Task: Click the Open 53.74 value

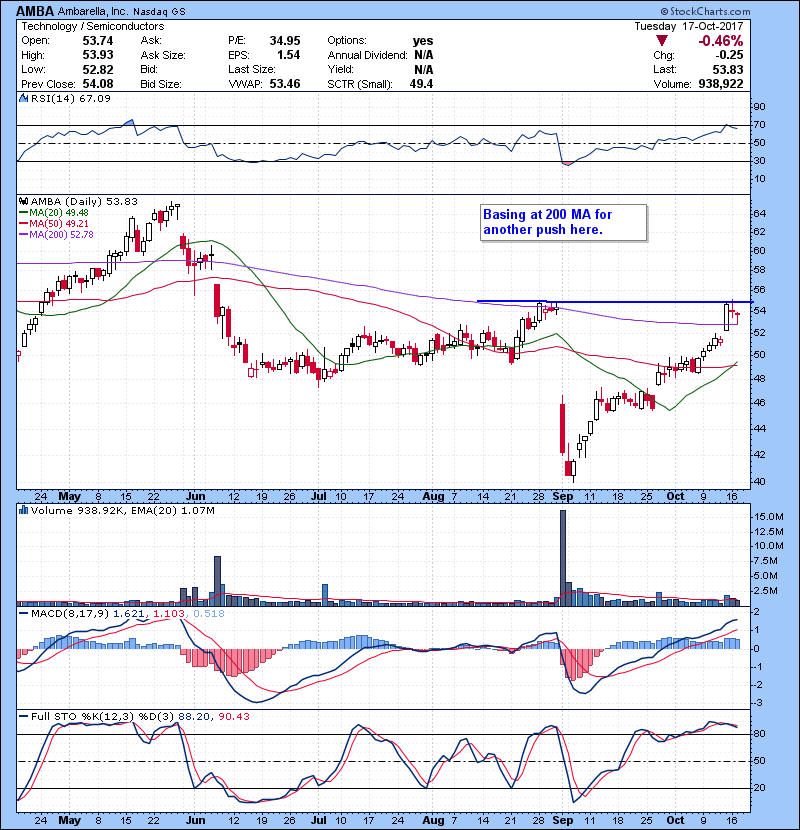Action: coord(98,41)
